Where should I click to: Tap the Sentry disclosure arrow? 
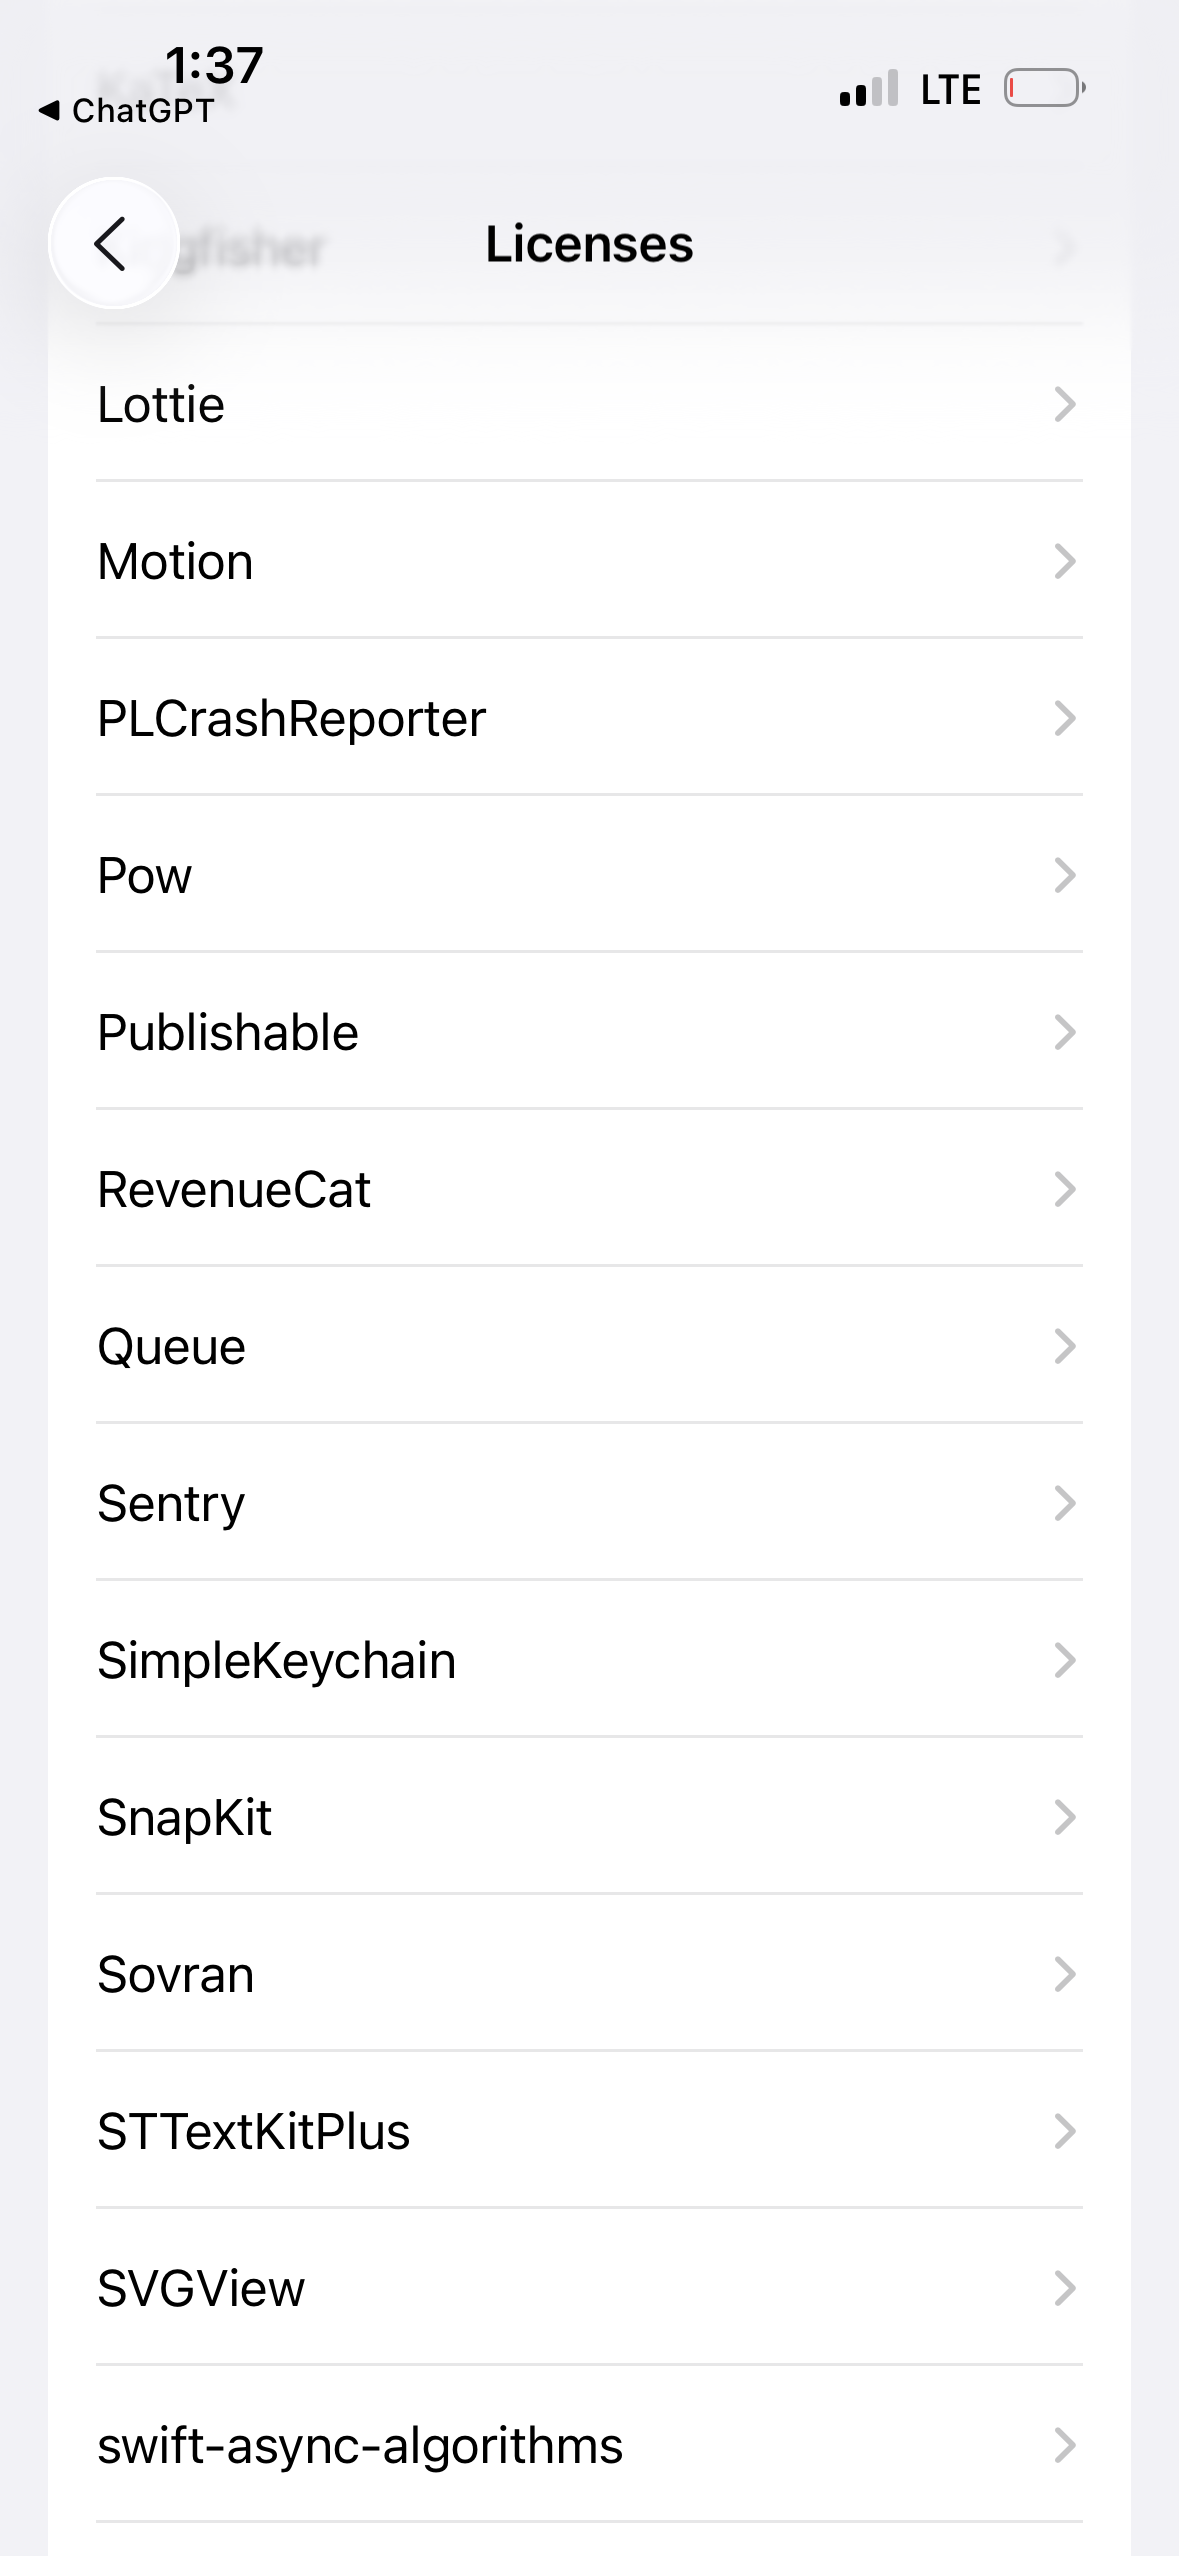[x=1065, y=1504]
